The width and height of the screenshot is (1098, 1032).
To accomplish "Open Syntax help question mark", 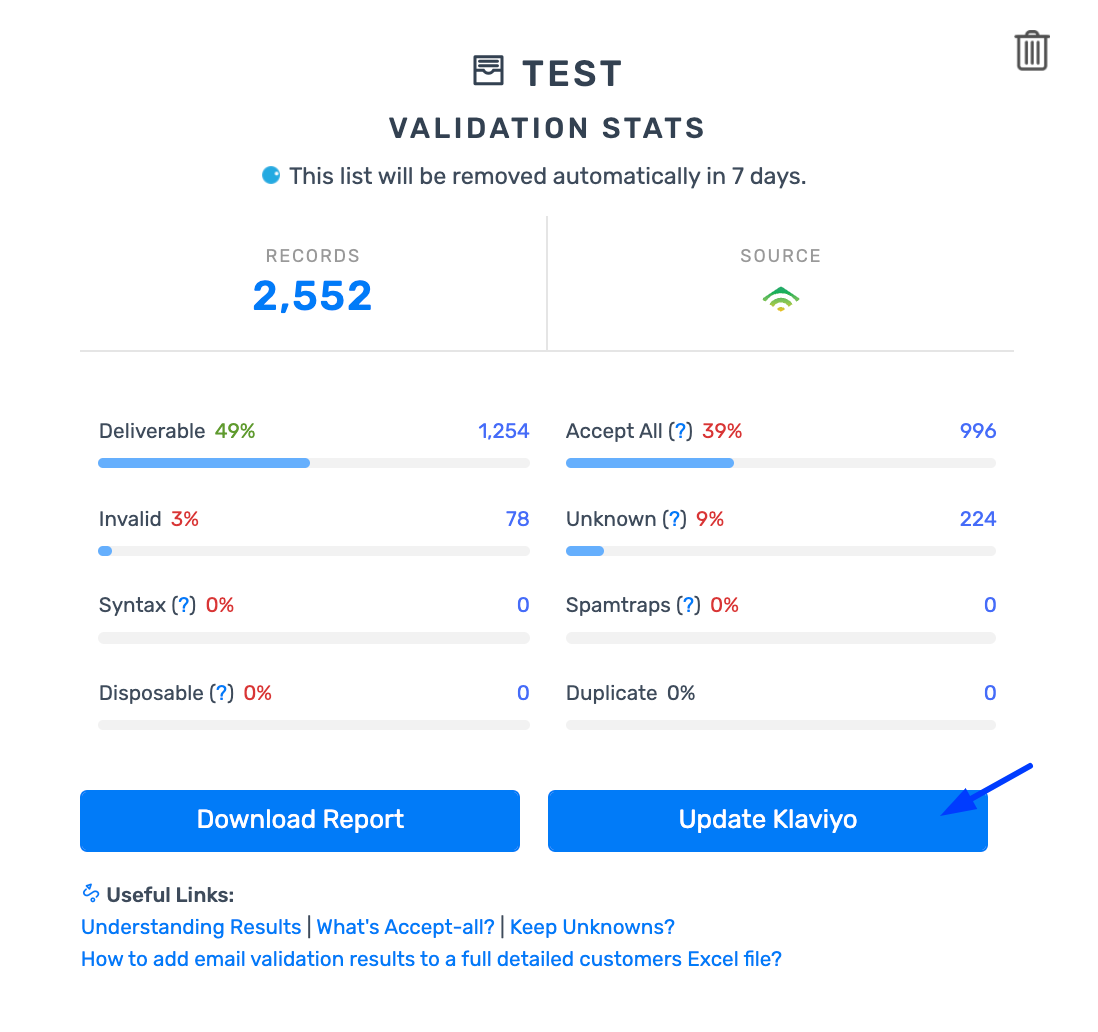I will [183, 605].
